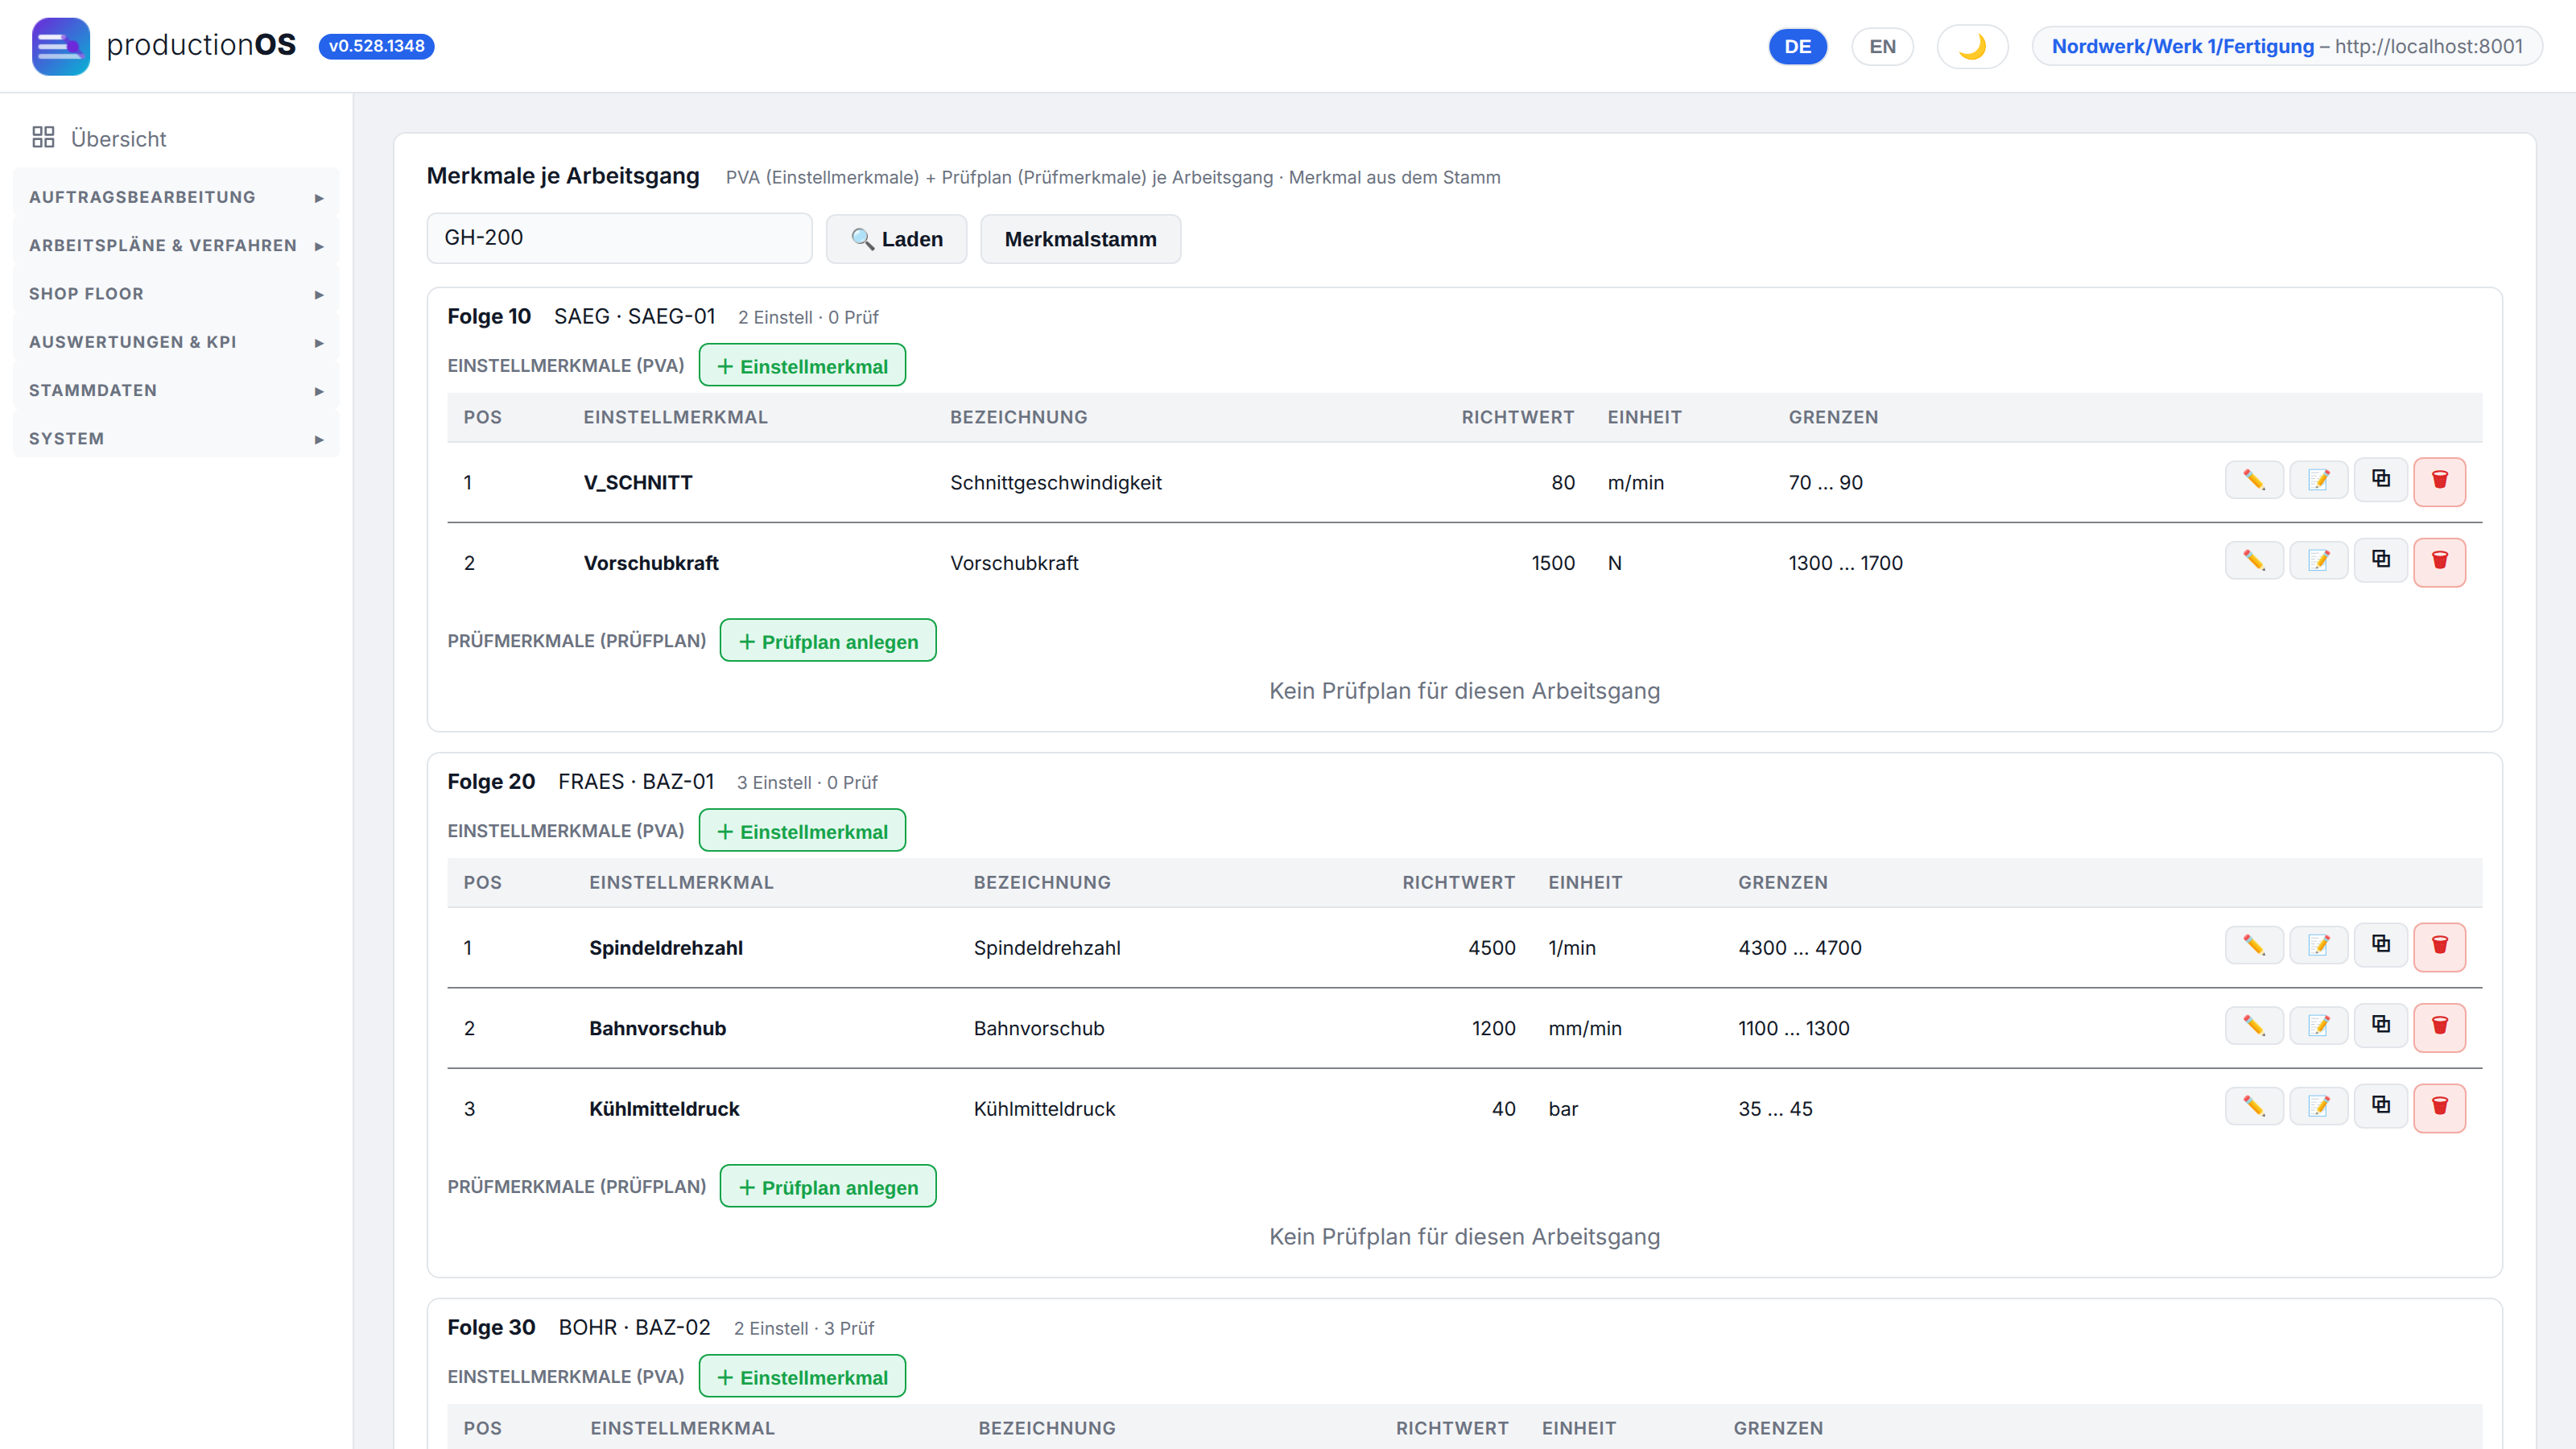2576x1449 pixels.
Task: Copy the V_SCHNITT row with duplicate icon
Action: (2381, 479)
